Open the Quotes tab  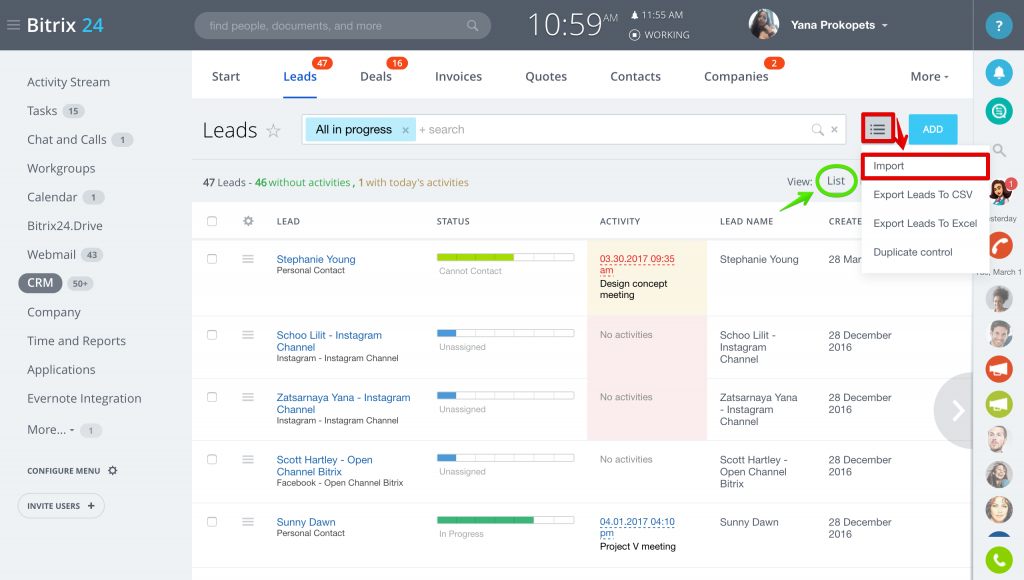[x=546, y=76]
